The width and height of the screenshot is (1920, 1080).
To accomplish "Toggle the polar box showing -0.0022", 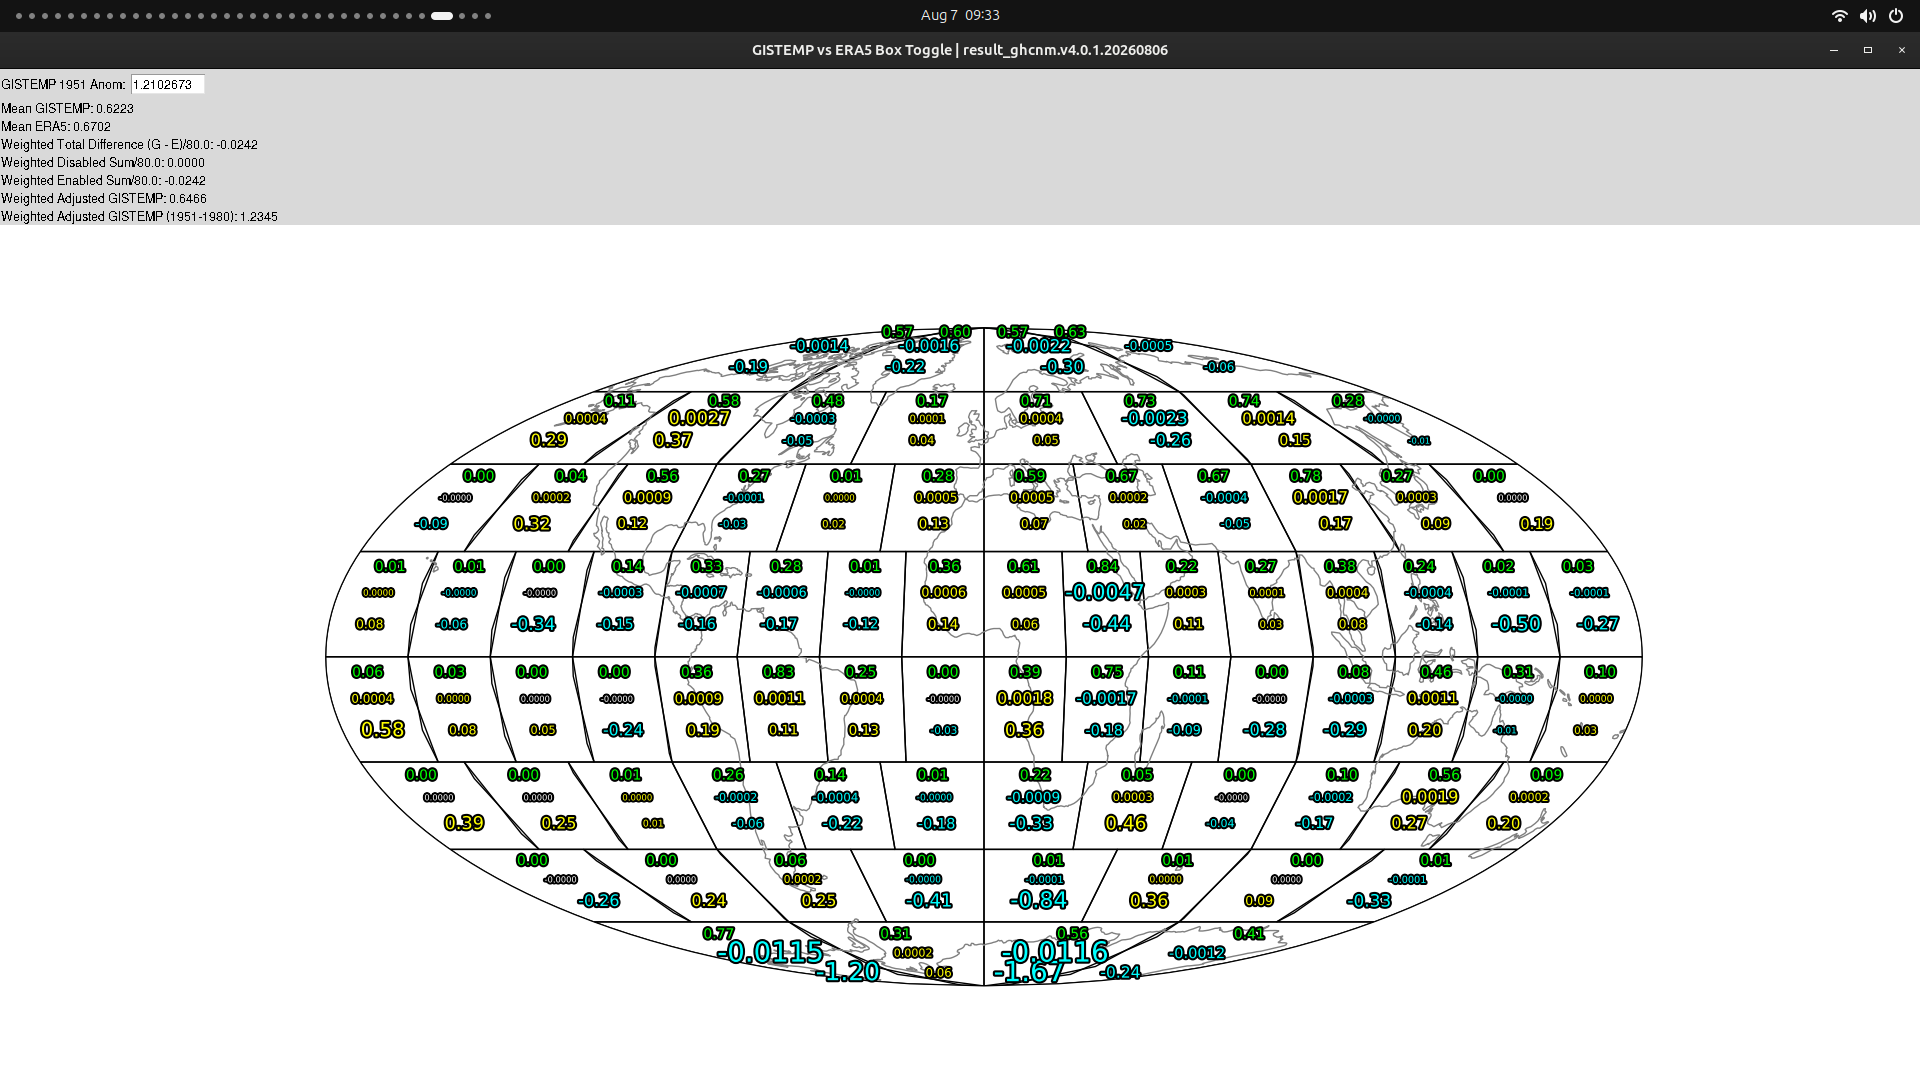I will coord(1040,346).
